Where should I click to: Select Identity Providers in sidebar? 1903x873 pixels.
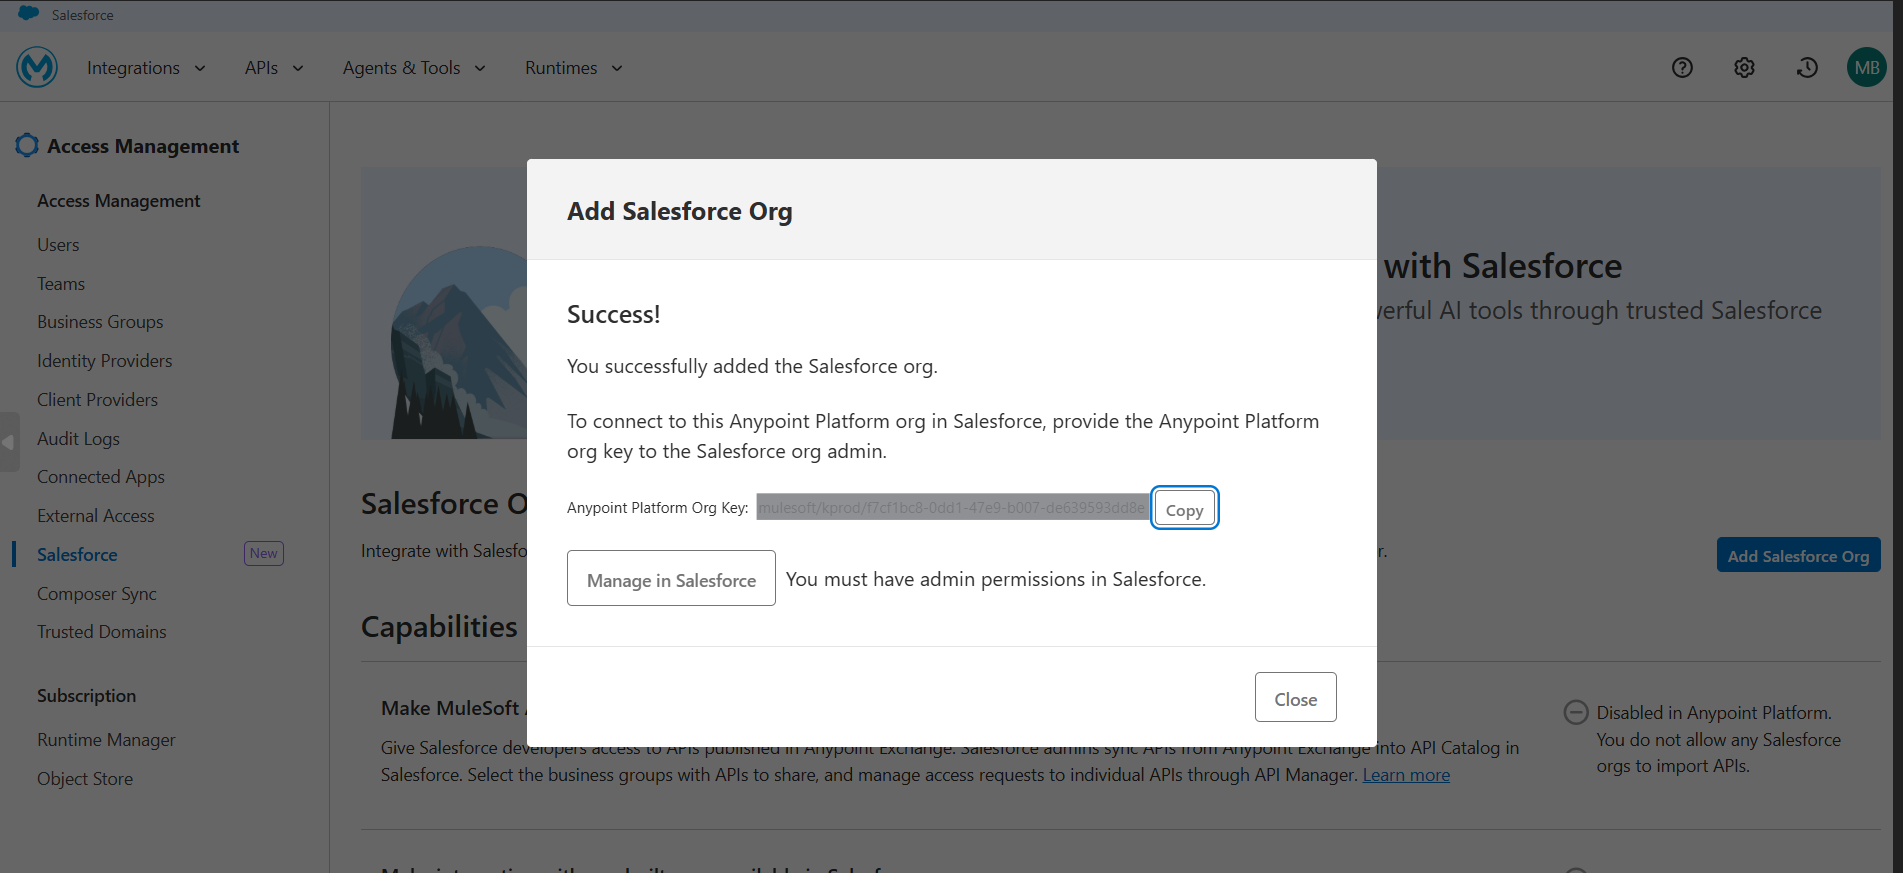(x=104, y=361)
